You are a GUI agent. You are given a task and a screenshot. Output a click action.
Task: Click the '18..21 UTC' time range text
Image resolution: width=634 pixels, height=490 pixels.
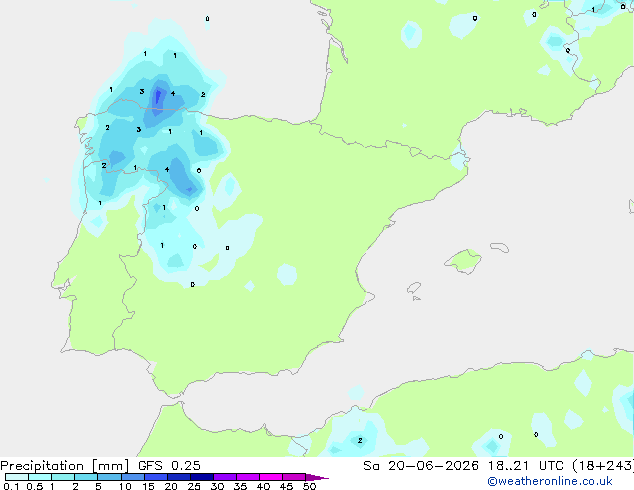526,466
